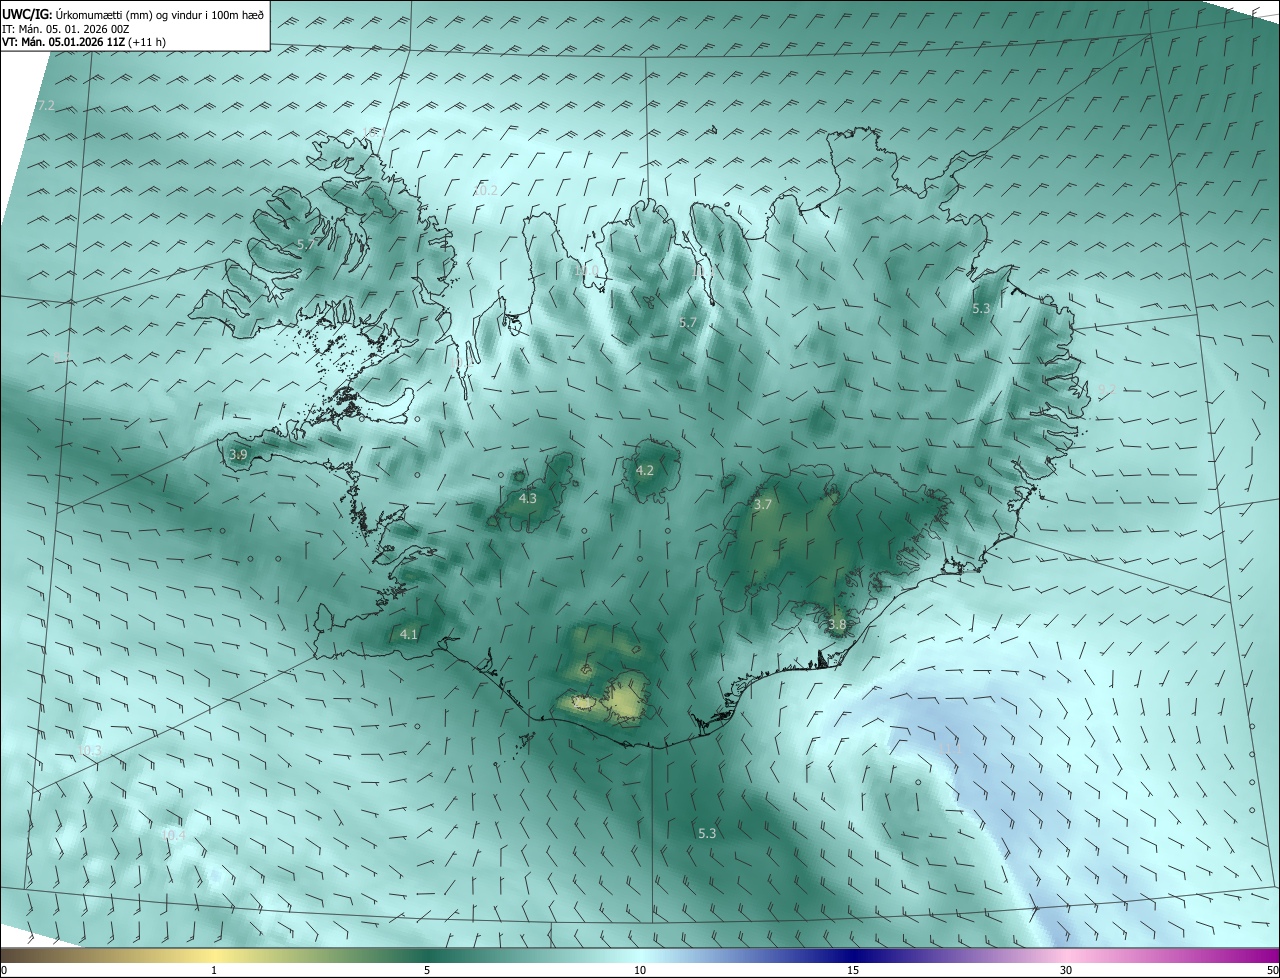Select the valid time line "VT: Mán. 05.01.2026 11Z"
1280x978 pixels.
(64, 42)
